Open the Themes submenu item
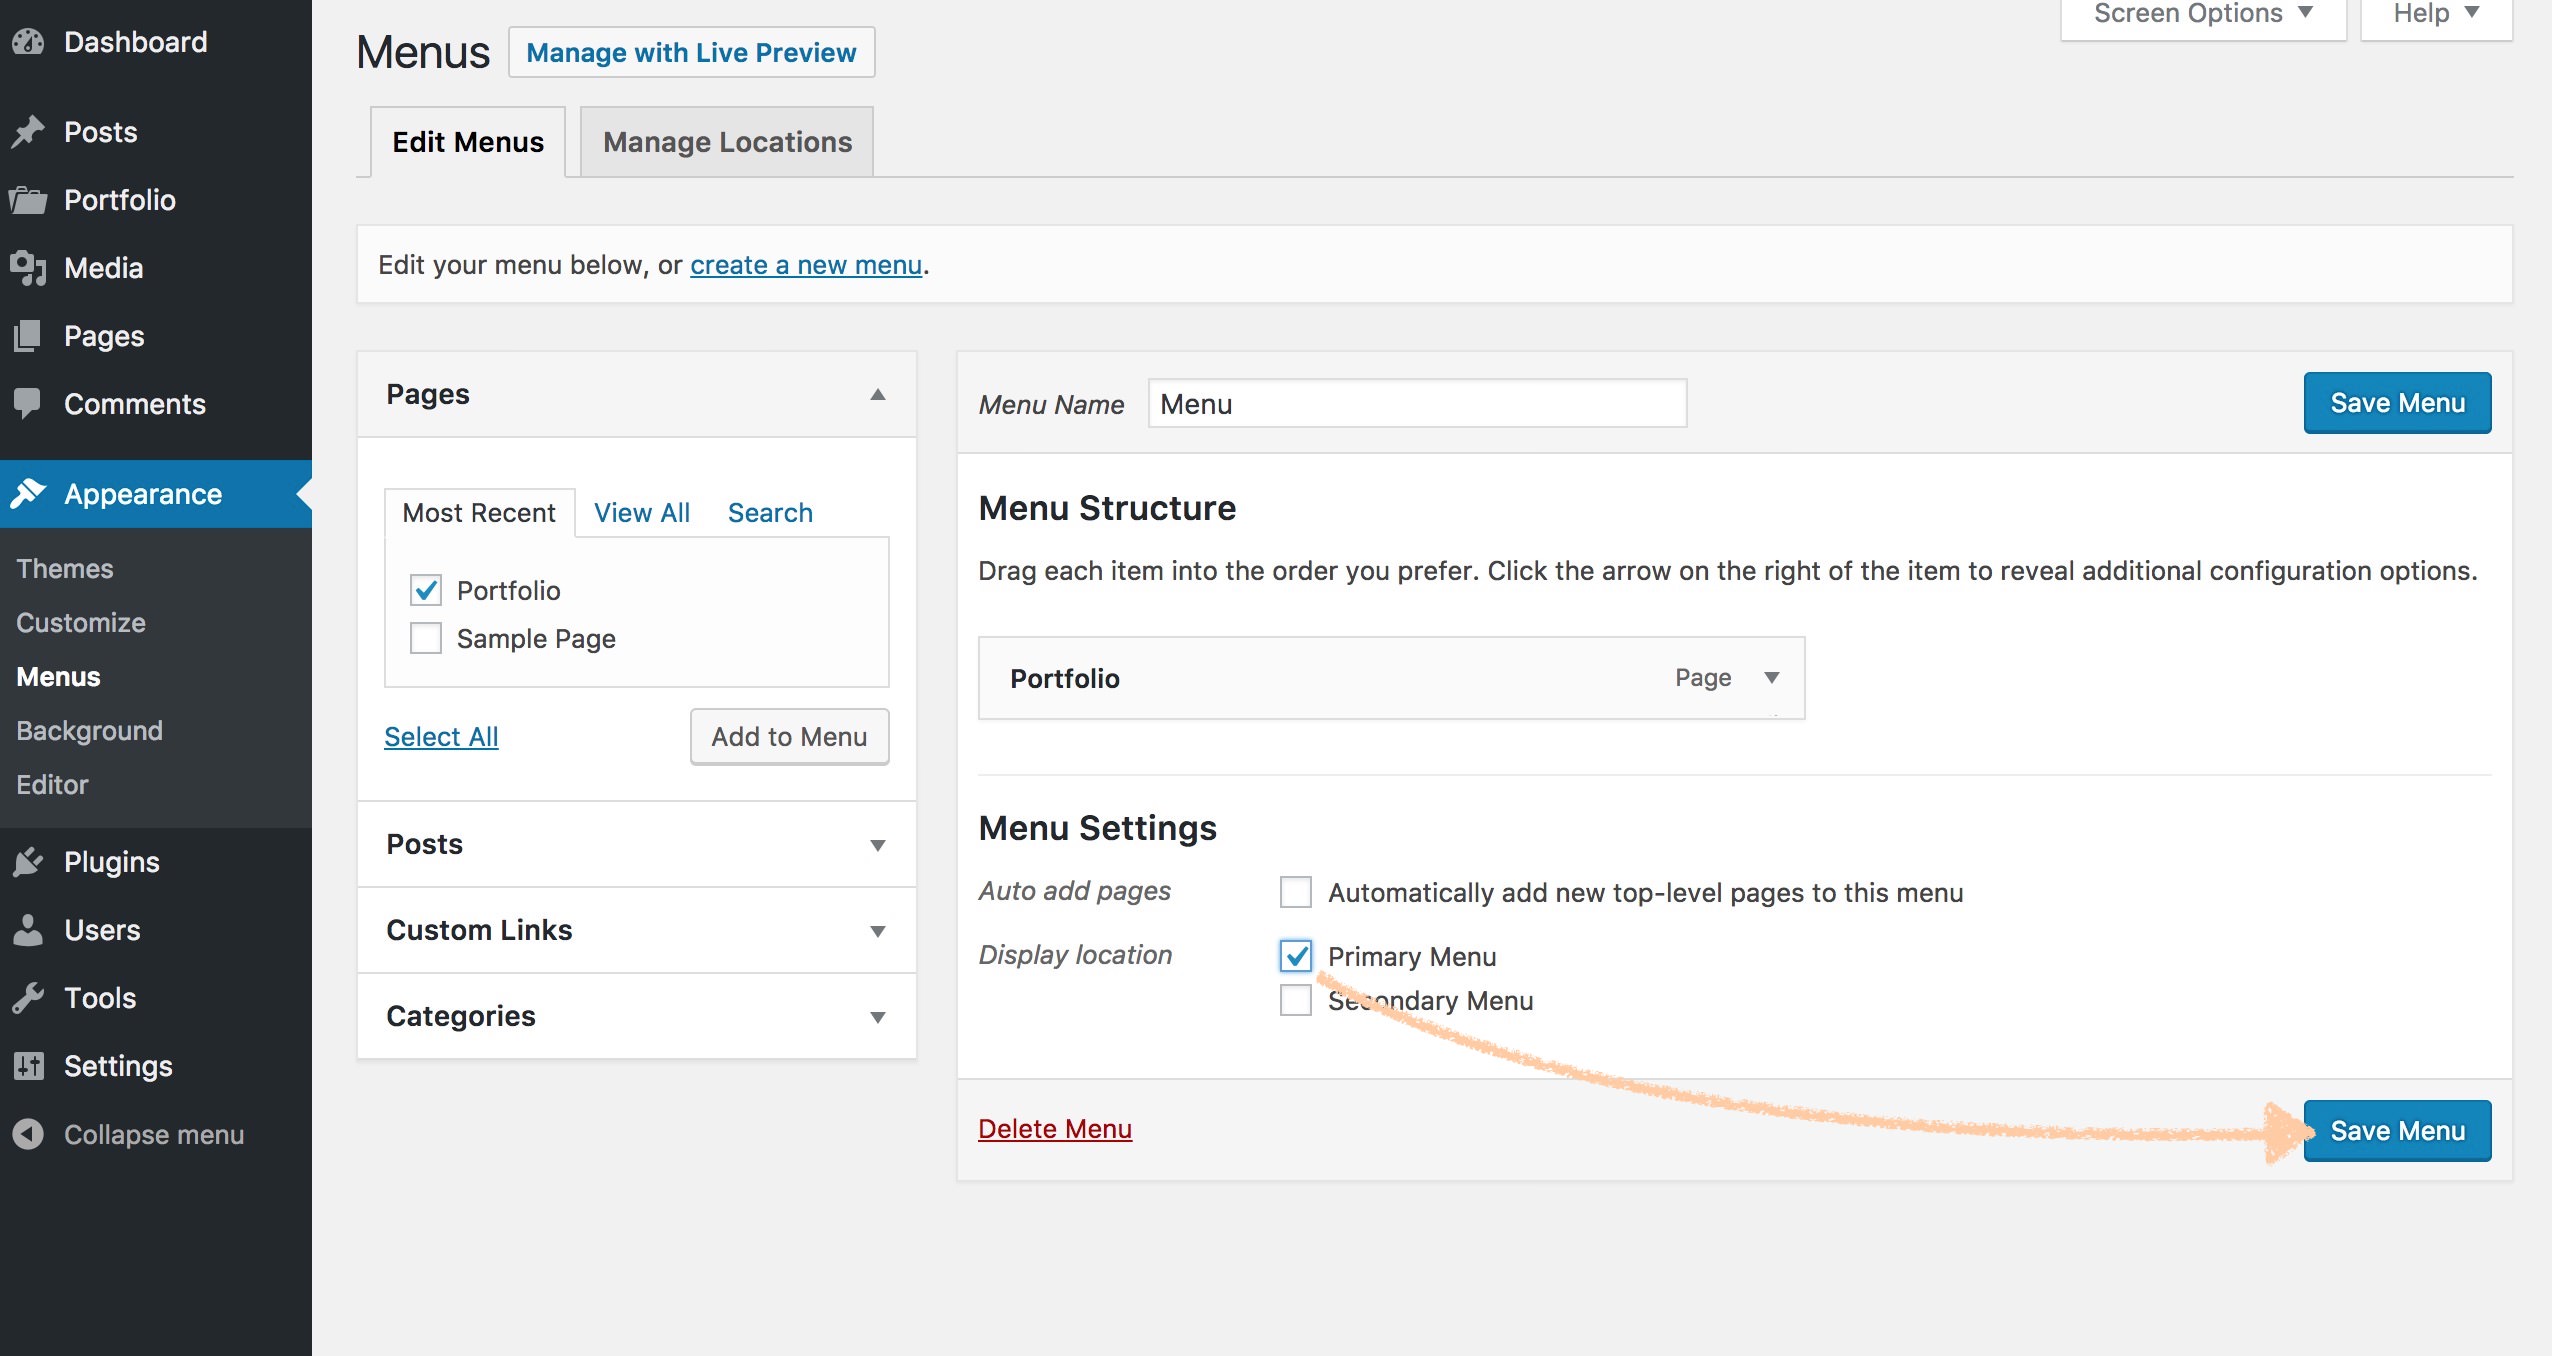This screenshot has width=2552, height=1356. point(65,568)
